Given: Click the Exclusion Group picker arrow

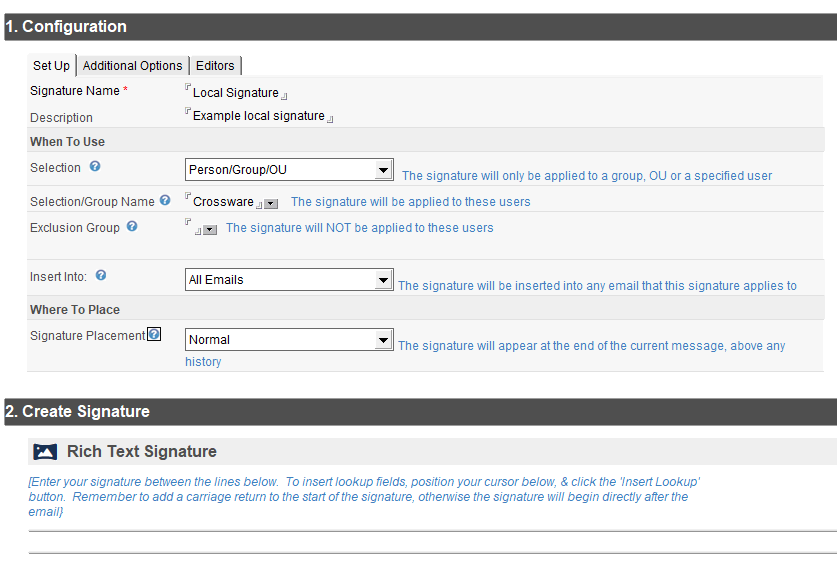Looking at the screenshot, I should (210, 230).
